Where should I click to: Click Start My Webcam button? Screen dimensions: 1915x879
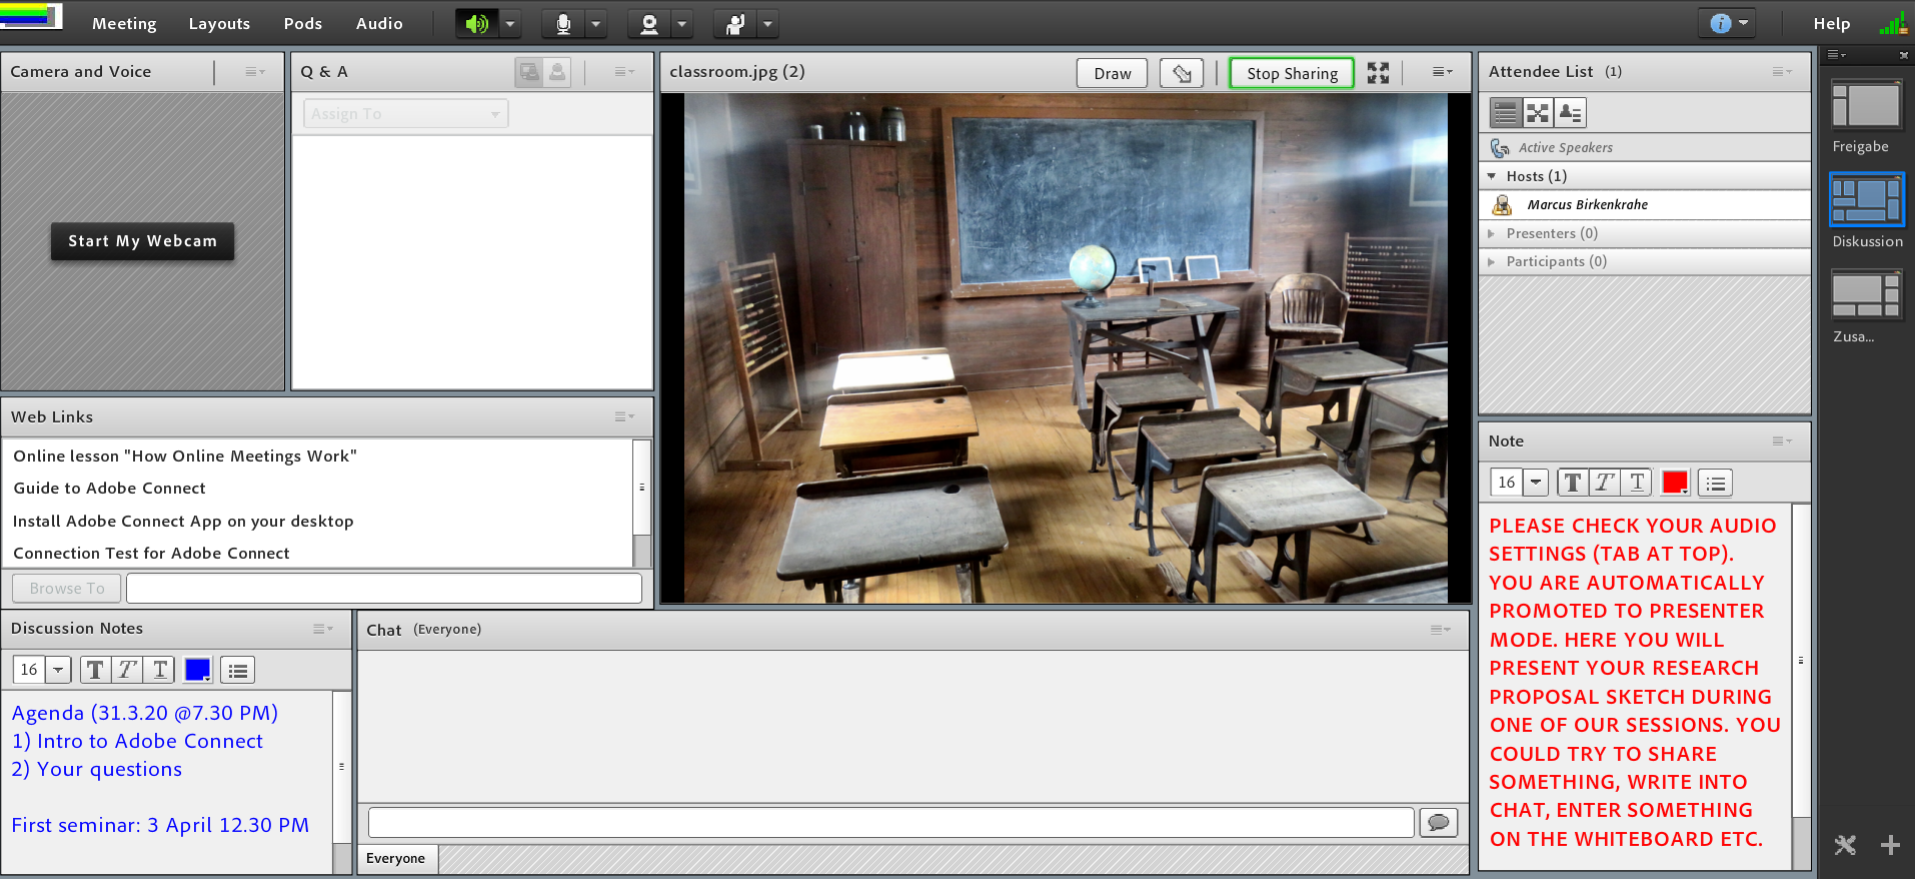pos(142,241)
